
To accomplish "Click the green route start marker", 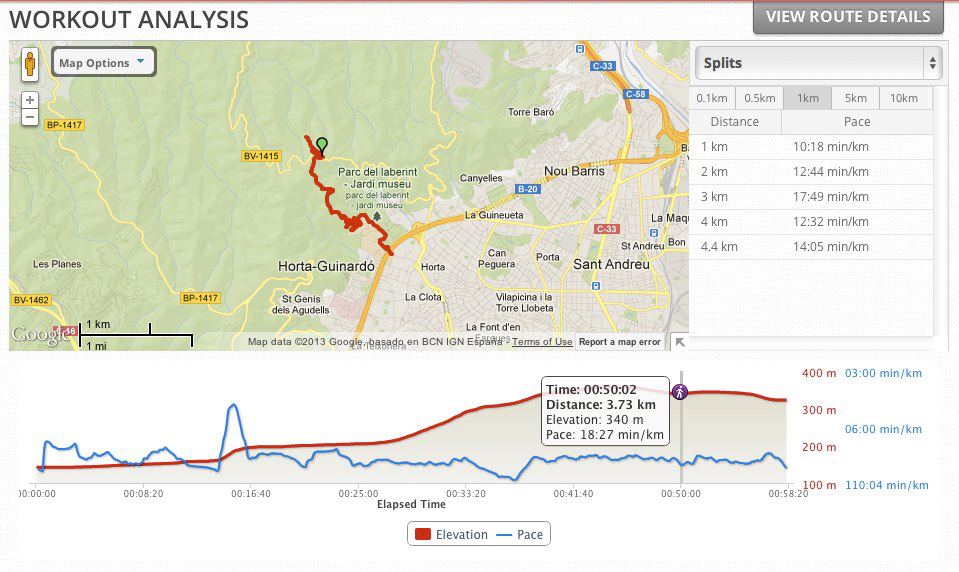I will [x=321, y=146].
